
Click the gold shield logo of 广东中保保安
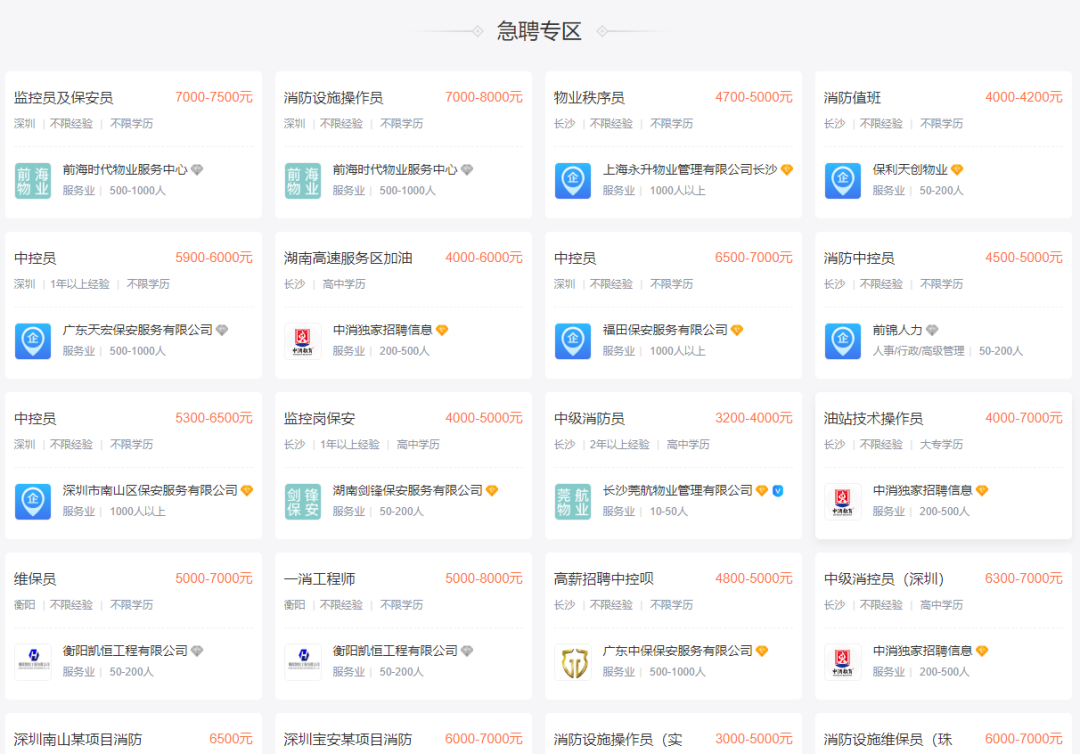click(x=573, y=662)
